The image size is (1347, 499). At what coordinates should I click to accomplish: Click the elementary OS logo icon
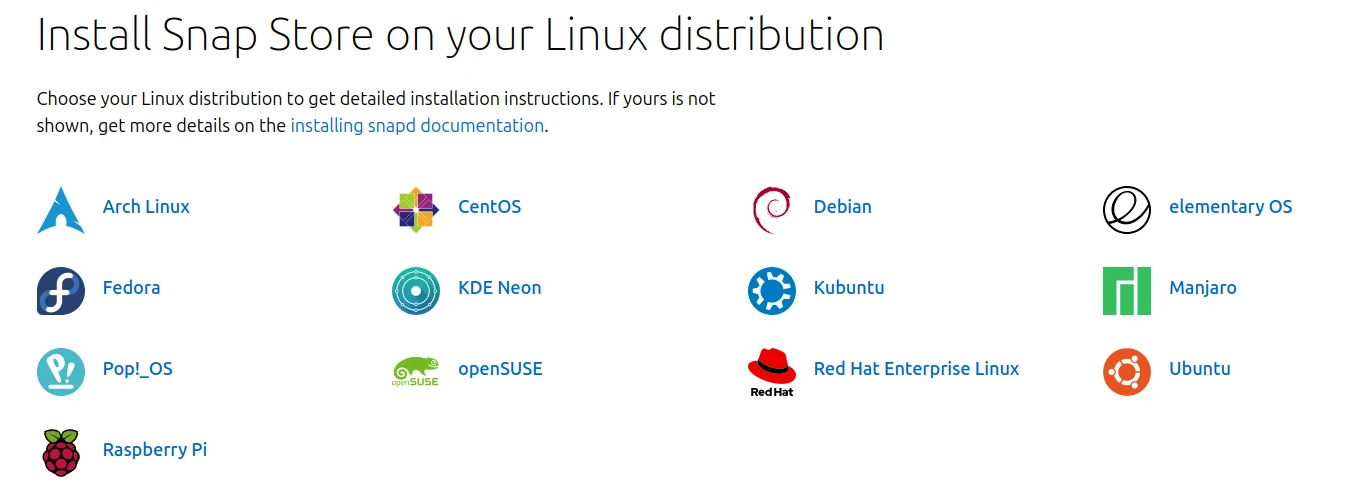[1127, 210]
